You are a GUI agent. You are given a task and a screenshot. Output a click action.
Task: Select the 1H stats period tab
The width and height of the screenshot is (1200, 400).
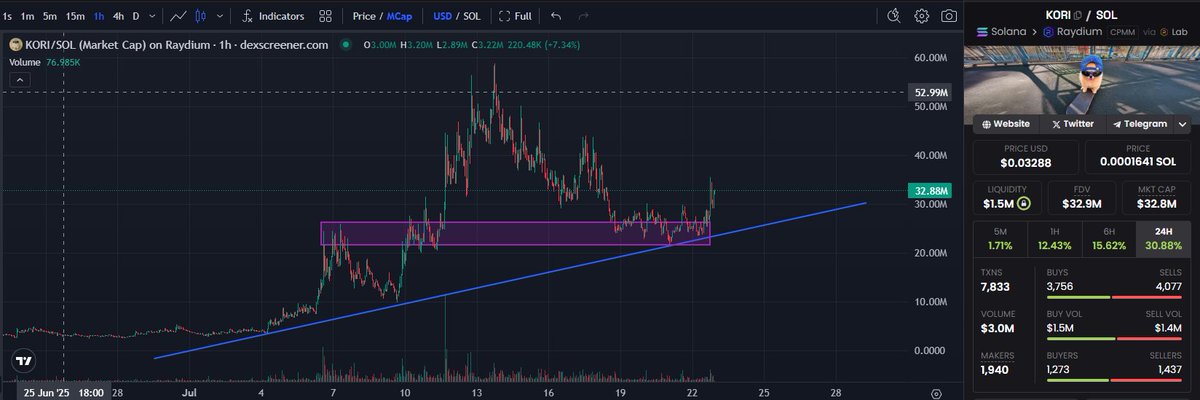pyautogui.click(x=1055, y=238)
